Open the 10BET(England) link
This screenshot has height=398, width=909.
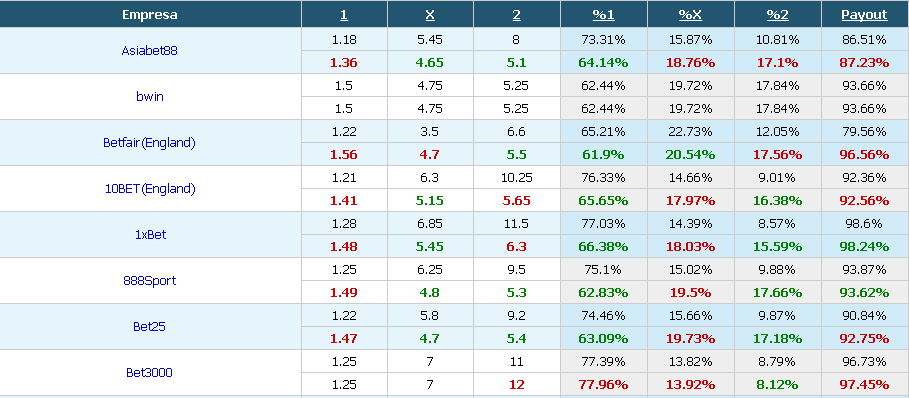(150, 188)
